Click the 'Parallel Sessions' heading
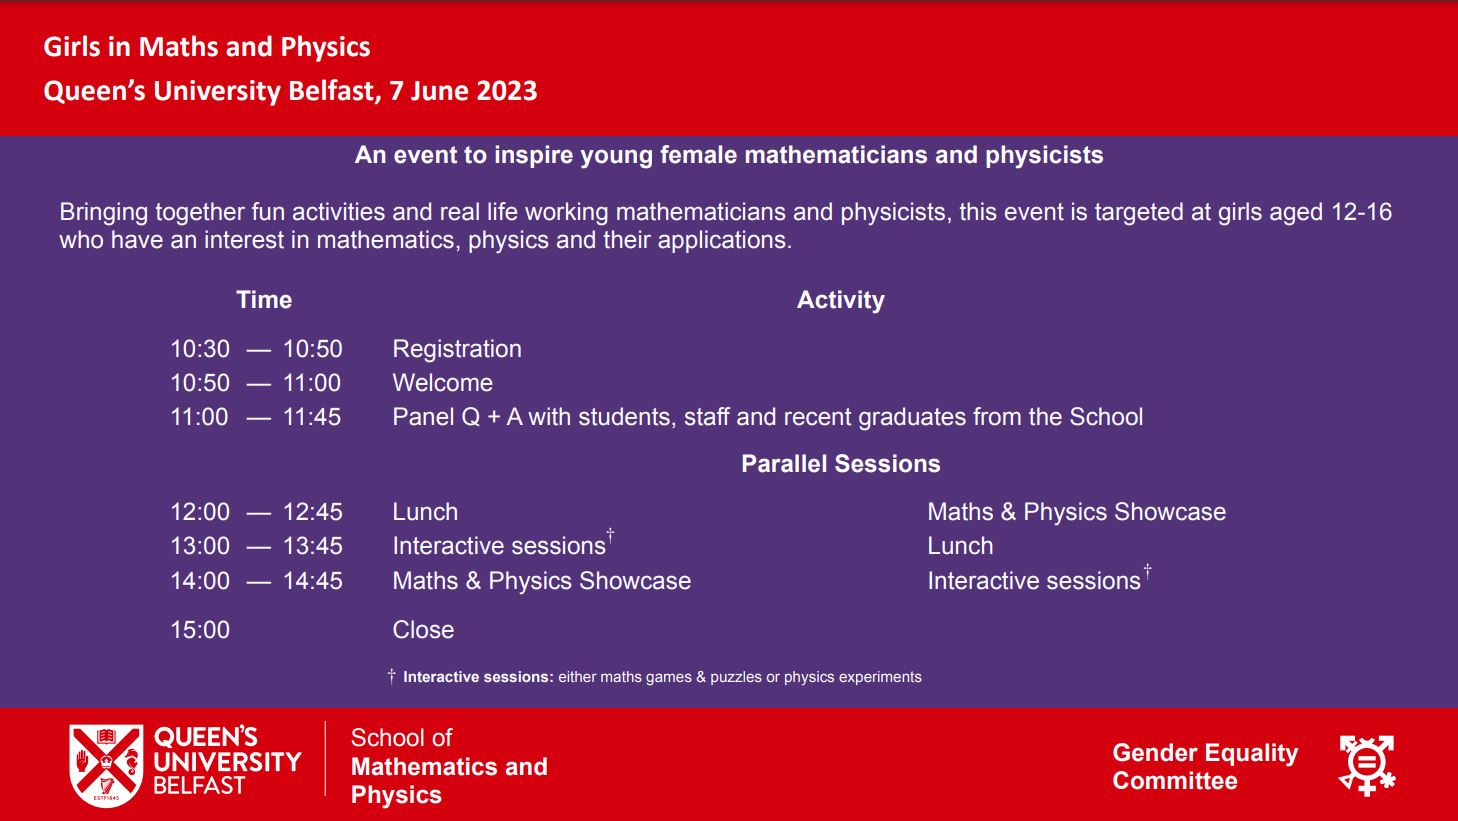The image size is (1458, 821). tap(840, 464)
